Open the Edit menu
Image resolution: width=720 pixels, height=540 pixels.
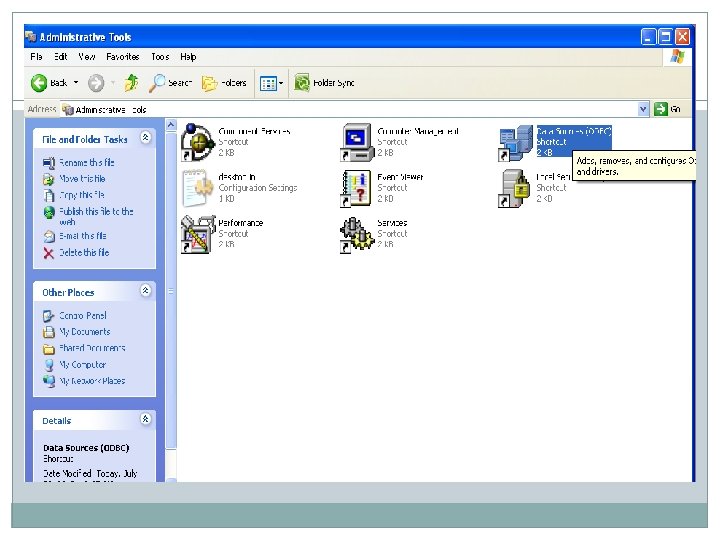(x=61, y=57)
